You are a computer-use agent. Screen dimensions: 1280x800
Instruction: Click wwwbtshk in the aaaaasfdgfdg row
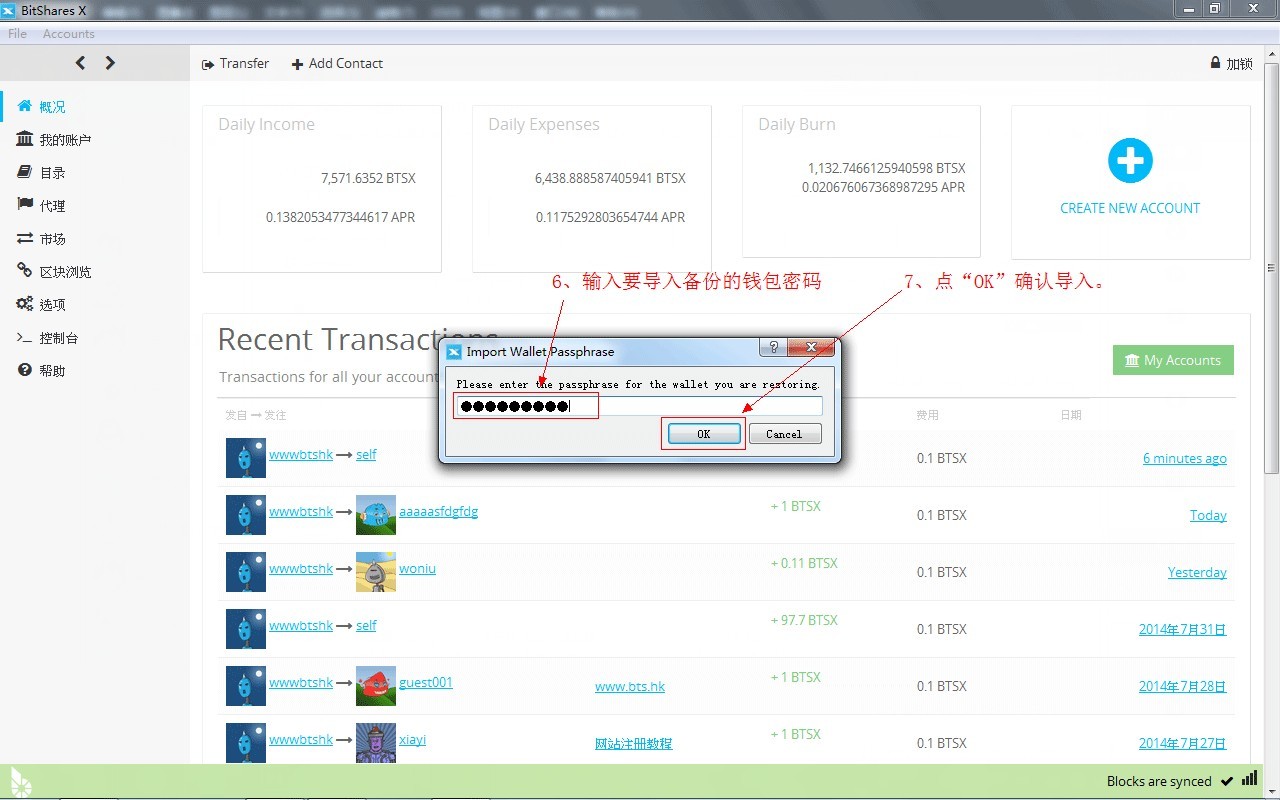[x=301, y=511]
